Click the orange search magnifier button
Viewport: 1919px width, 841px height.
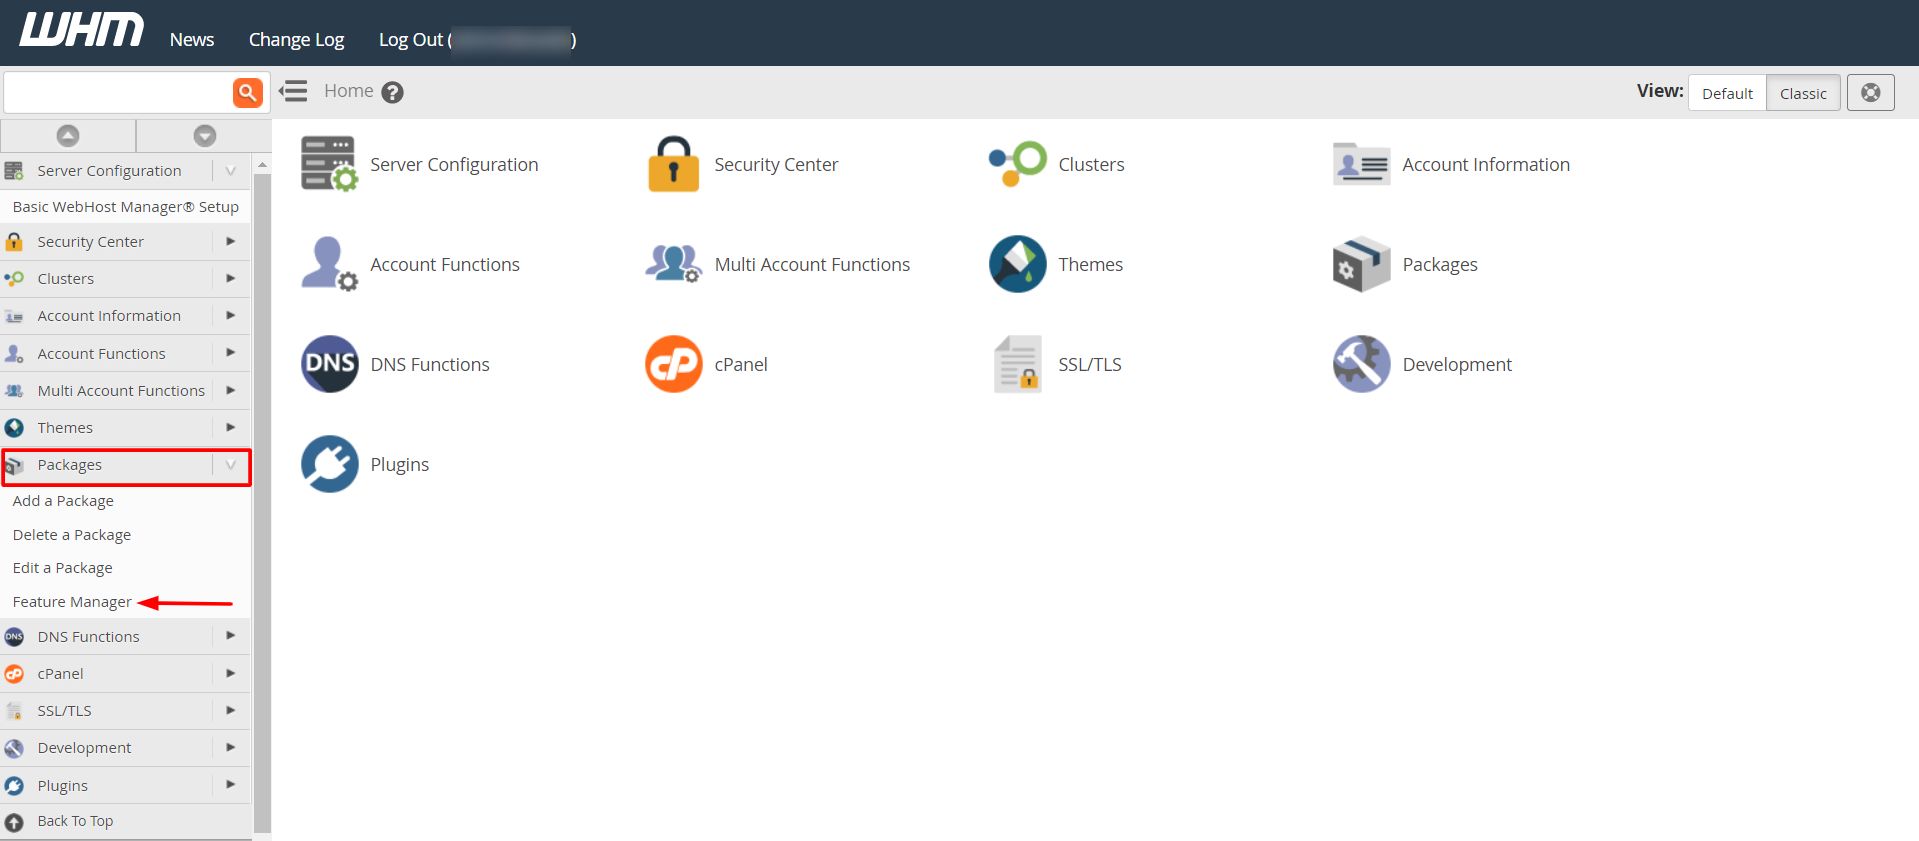coord(247,92)
